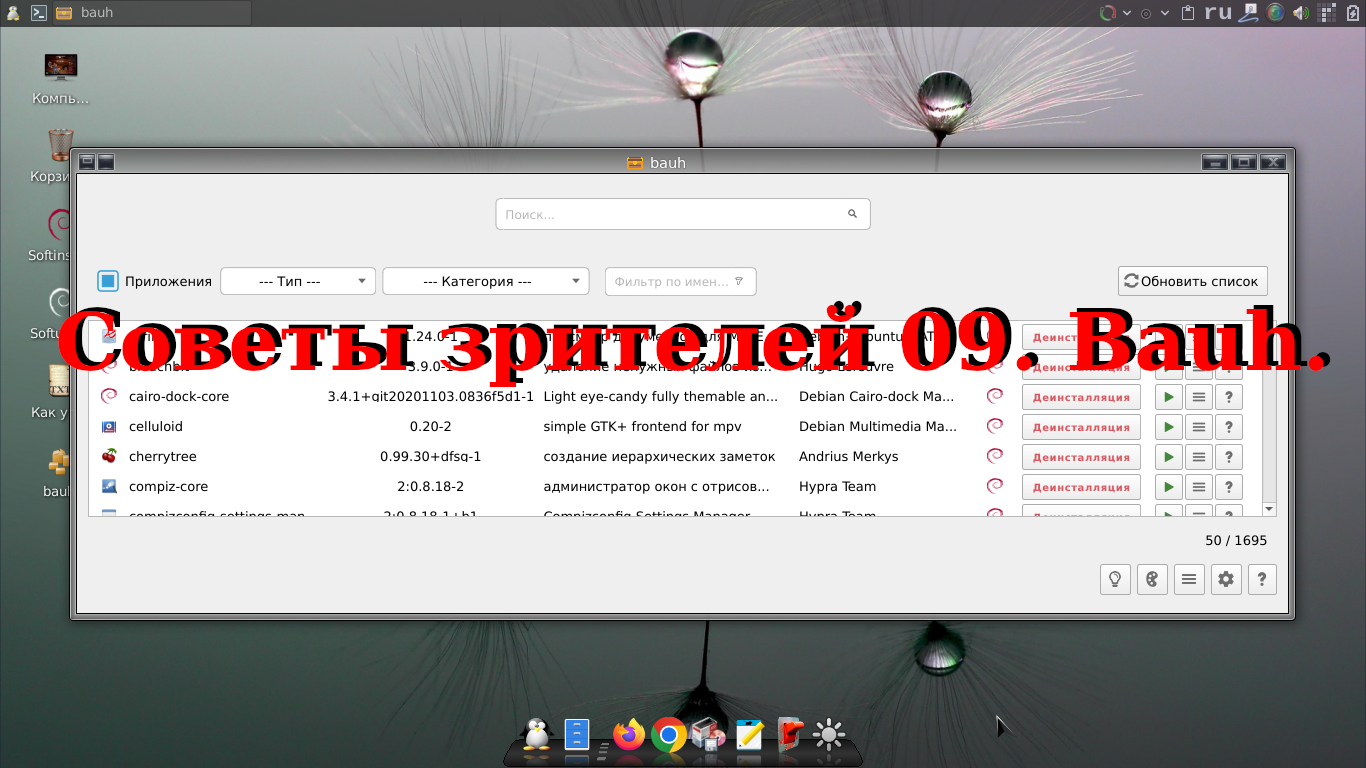Select the celluloid package name
Image resolution: width=1366 pixels, height=768 pixels.
(156, 426)
